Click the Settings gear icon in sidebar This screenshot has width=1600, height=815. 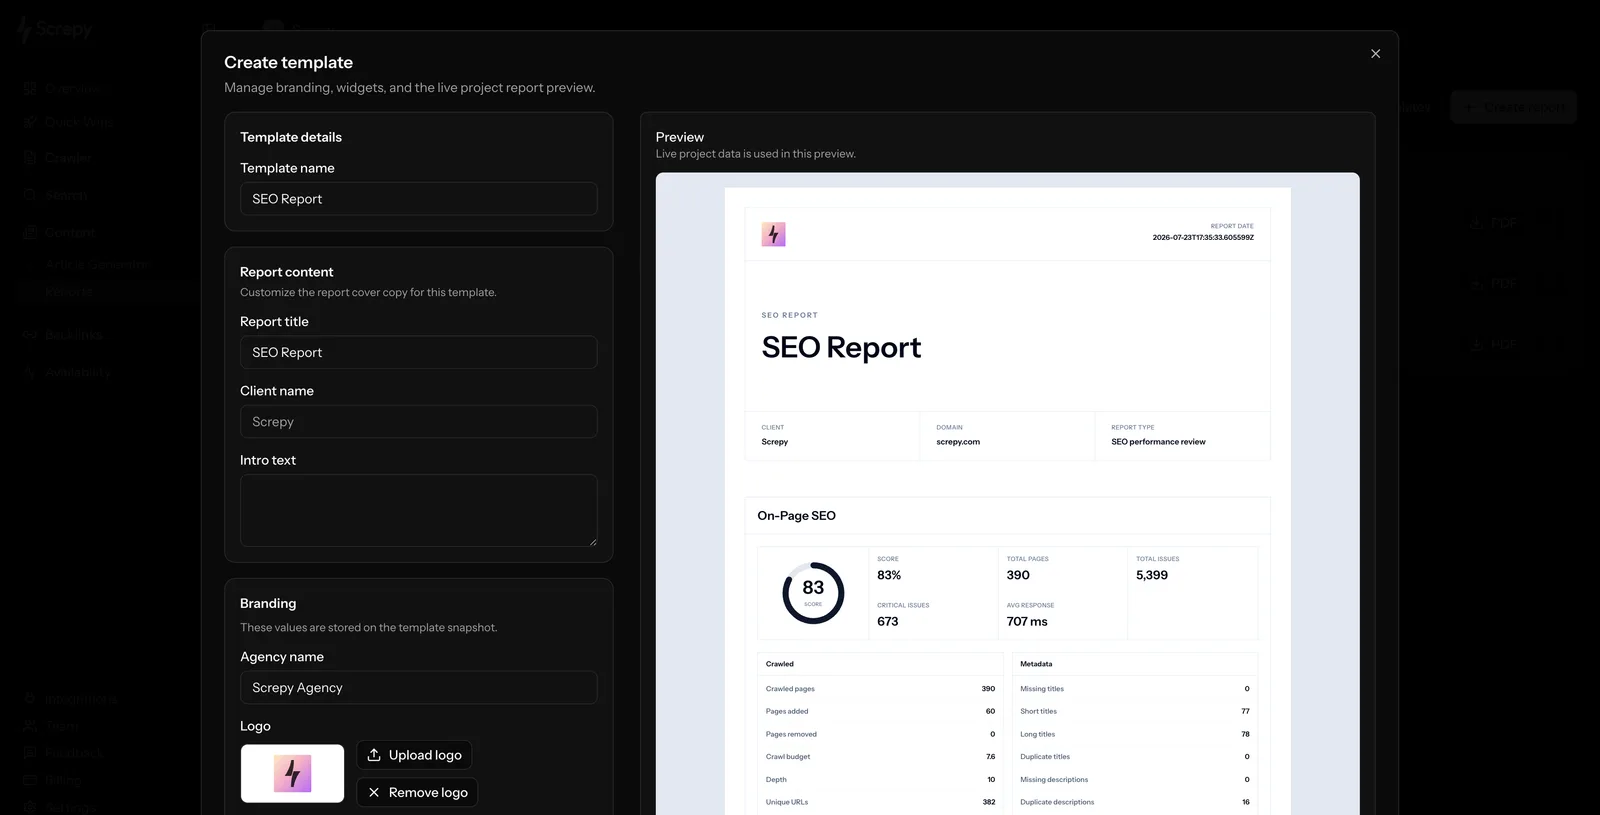click(x=30, y=807)
